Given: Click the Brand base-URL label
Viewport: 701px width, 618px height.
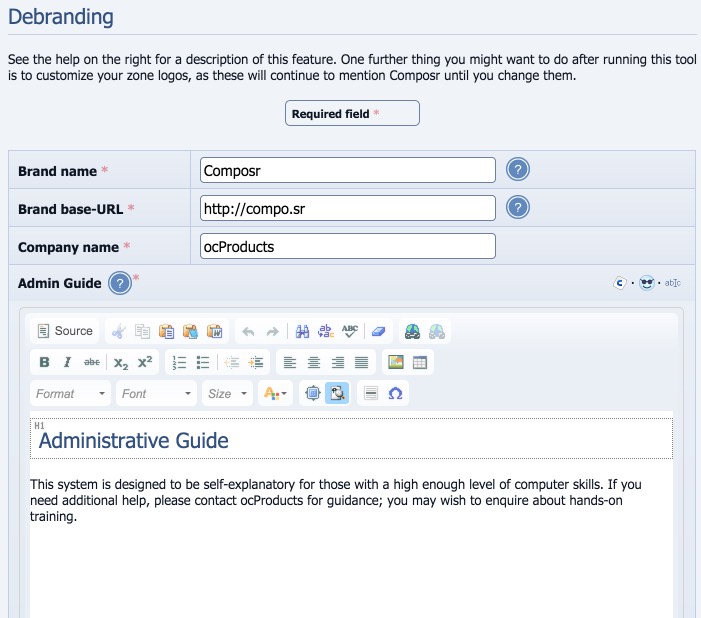Looking at the screenshot, I should (x=71, y=209).
